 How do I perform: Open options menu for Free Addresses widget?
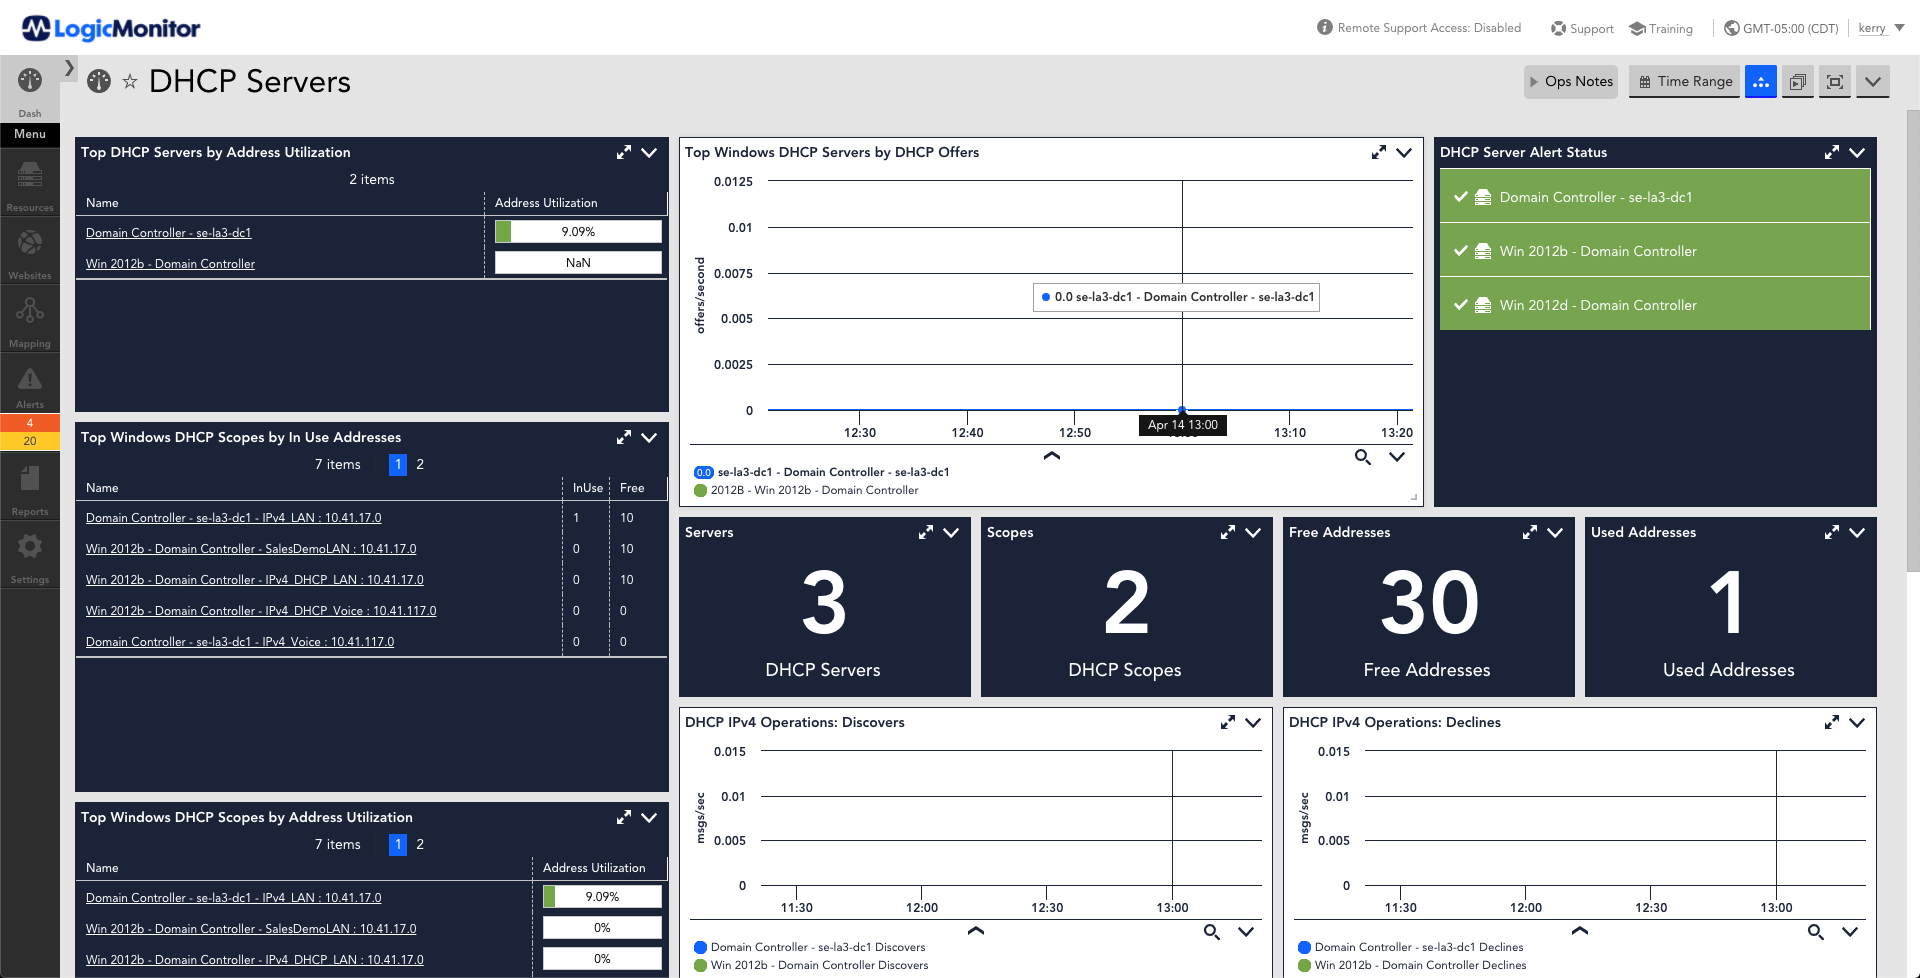point(1555,532)
